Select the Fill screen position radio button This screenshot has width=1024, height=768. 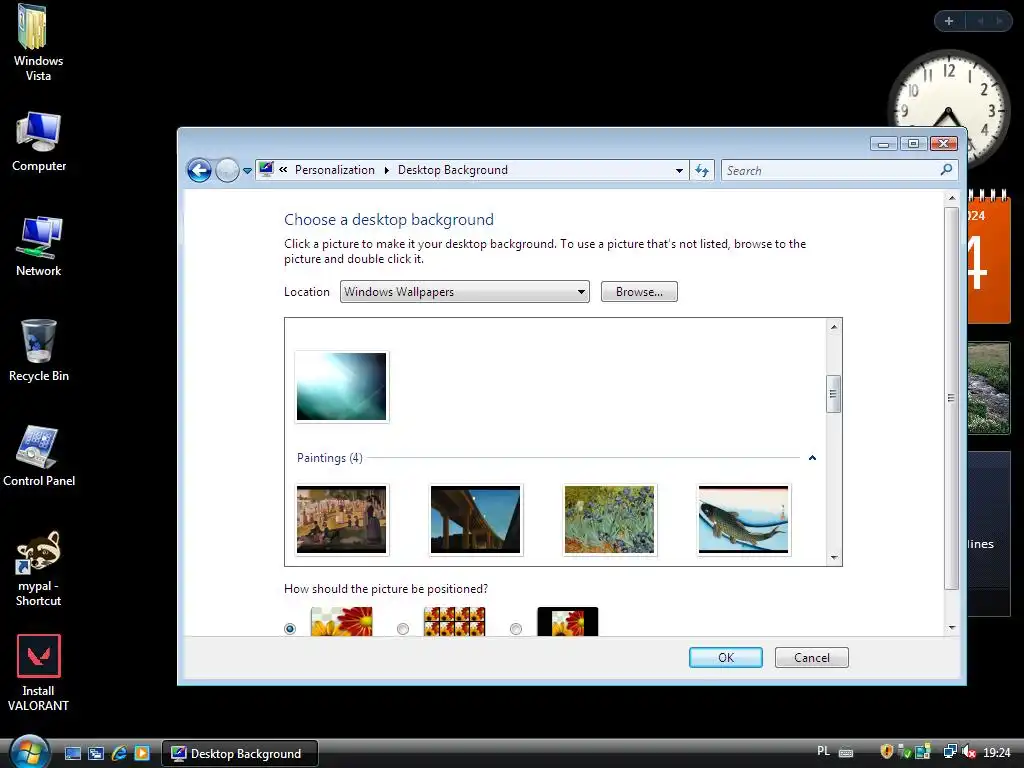[x=290, y=628]
